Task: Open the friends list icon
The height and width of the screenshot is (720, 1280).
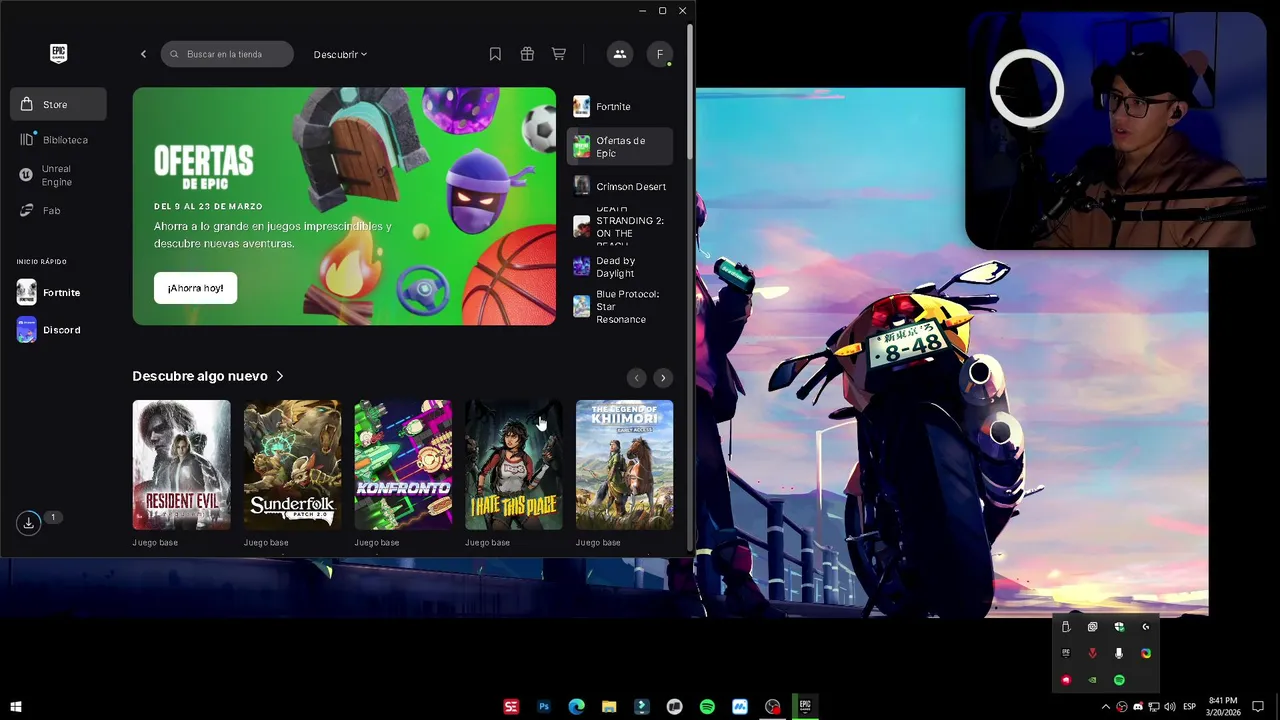Action: (620, 54)
